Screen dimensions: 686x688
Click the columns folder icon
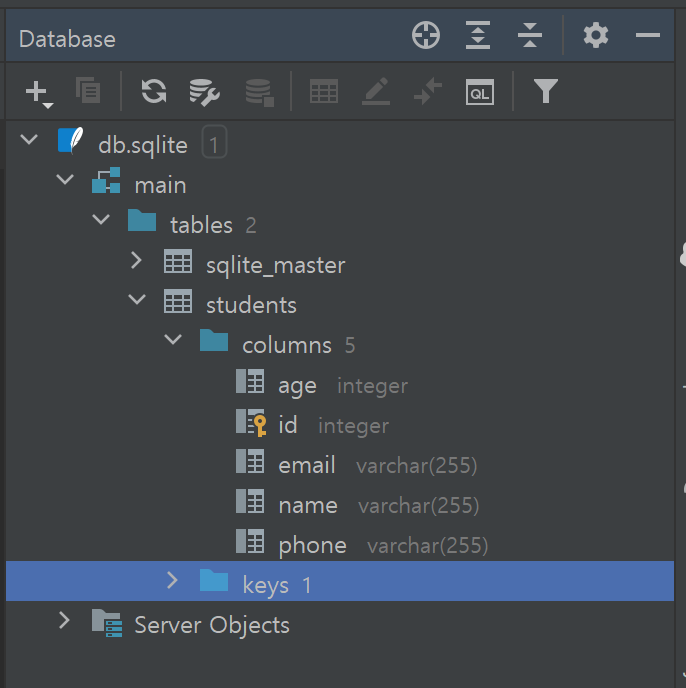(x=214, y=340)
